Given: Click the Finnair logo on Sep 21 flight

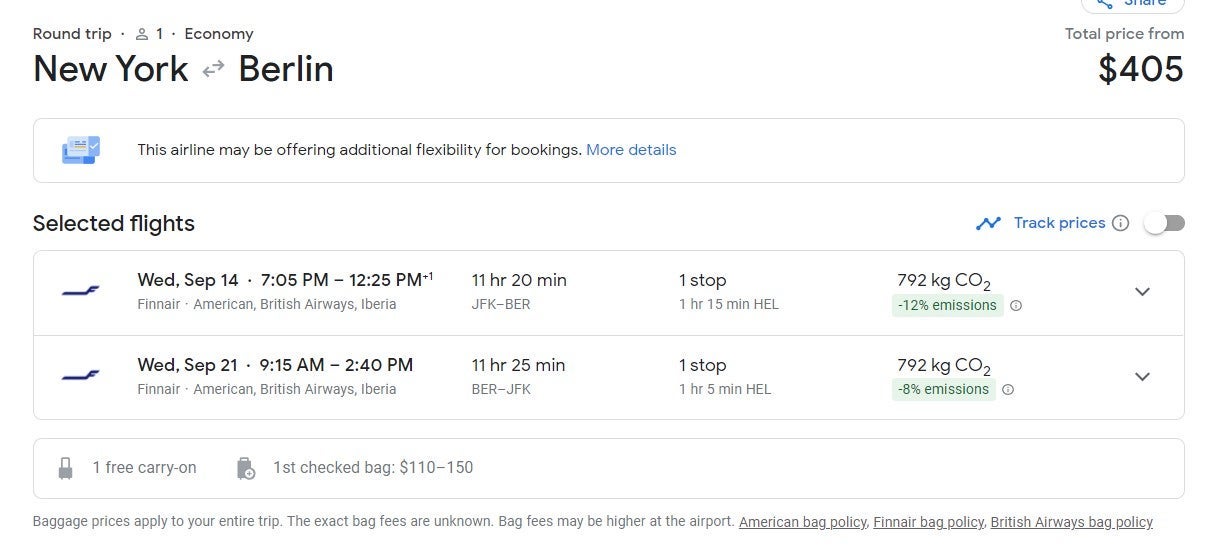Looking at the screenshot, I should pyautogui.click(x=80, y=377).
